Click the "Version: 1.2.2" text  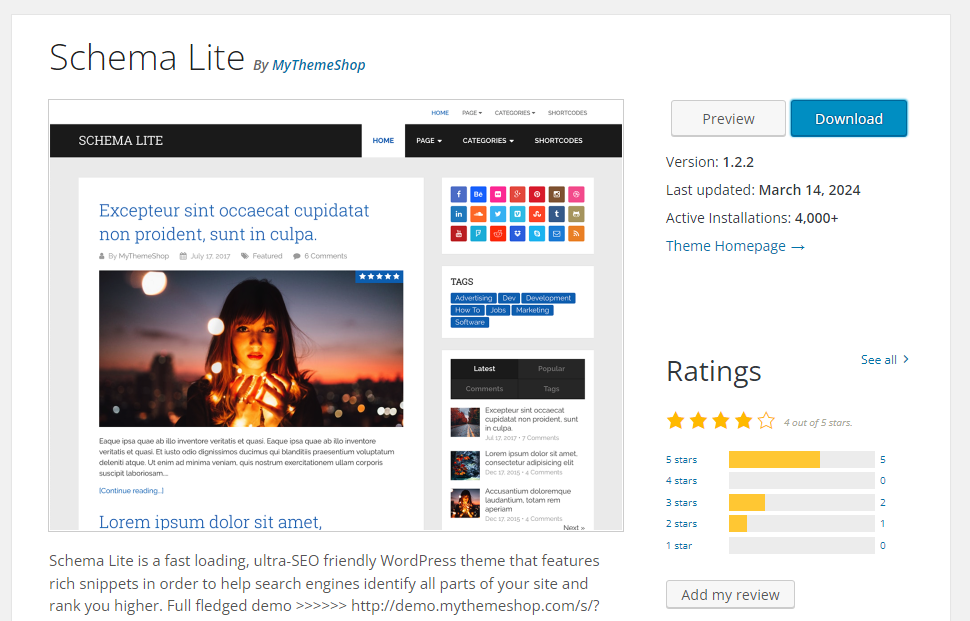[x=710, y=162]
